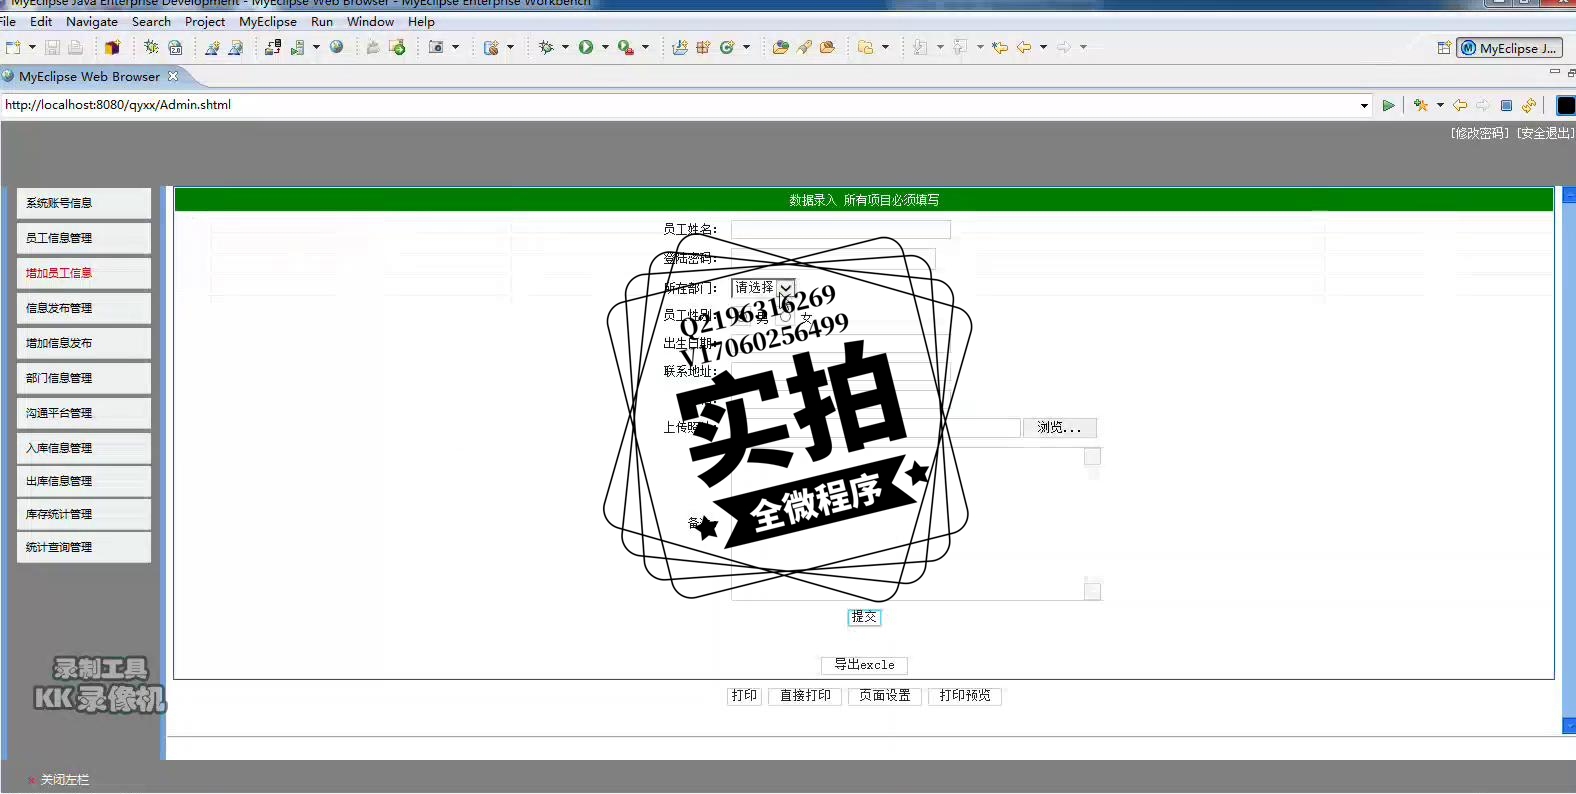1576x794 pixels.
Task: Open the Debug dropdown arrow
Action: pos(565,47)
